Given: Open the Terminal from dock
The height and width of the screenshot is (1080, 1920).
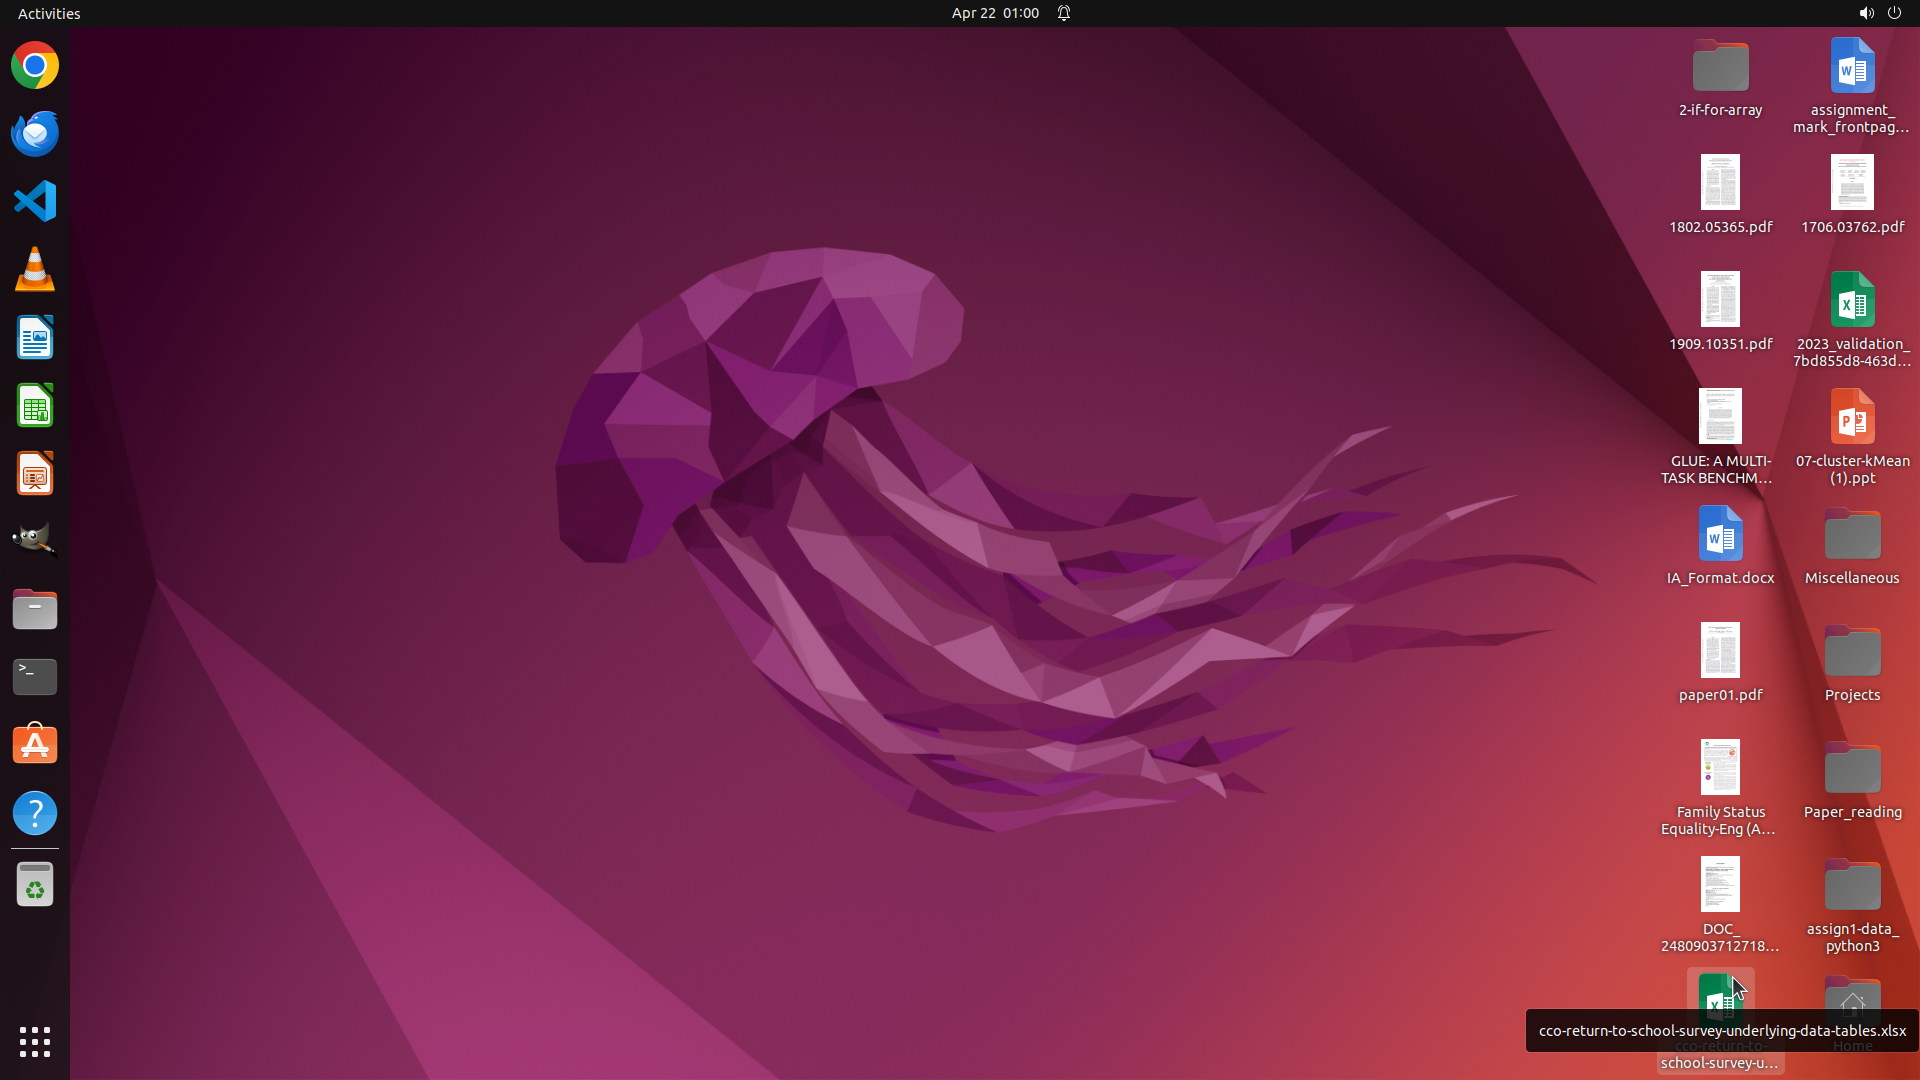Looking at the screenshot, I should point(35,677).
